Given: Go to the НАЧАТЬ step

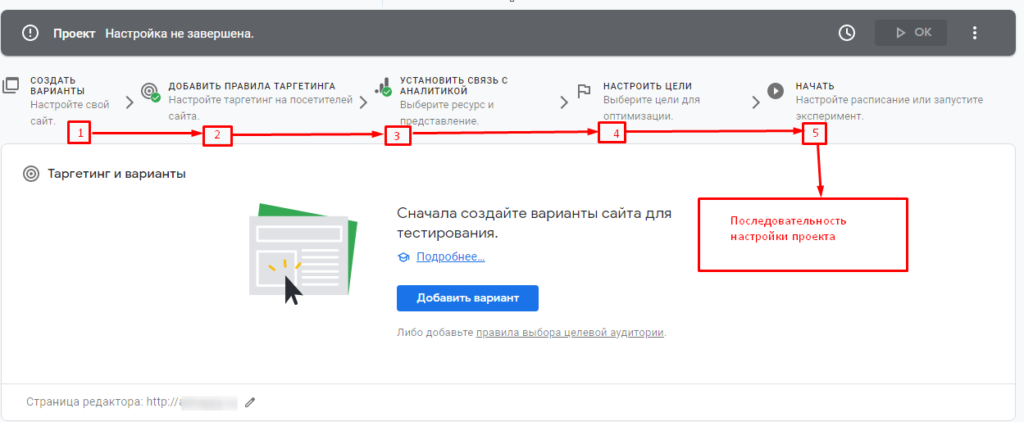Looking at the screenshot, I should click(815, 86).
